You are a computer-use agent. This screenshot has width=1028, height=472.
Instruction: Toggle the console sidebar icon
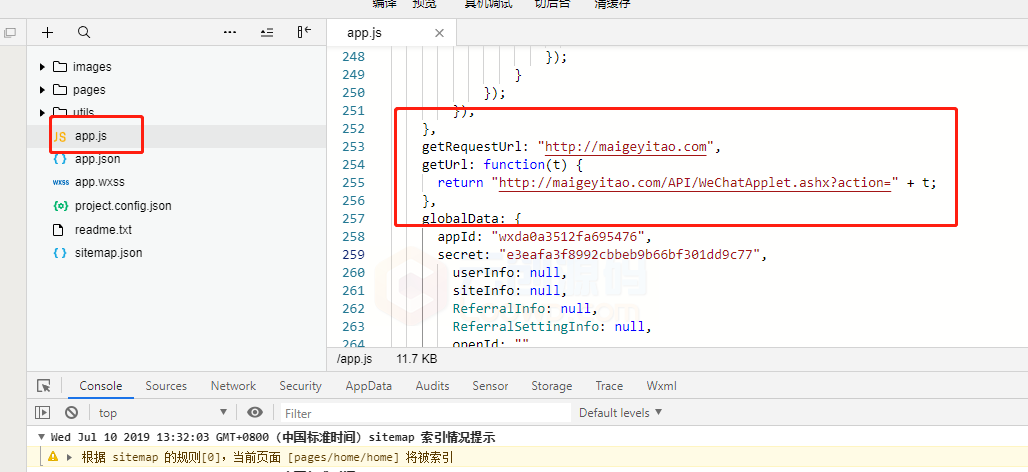(43, 413)
